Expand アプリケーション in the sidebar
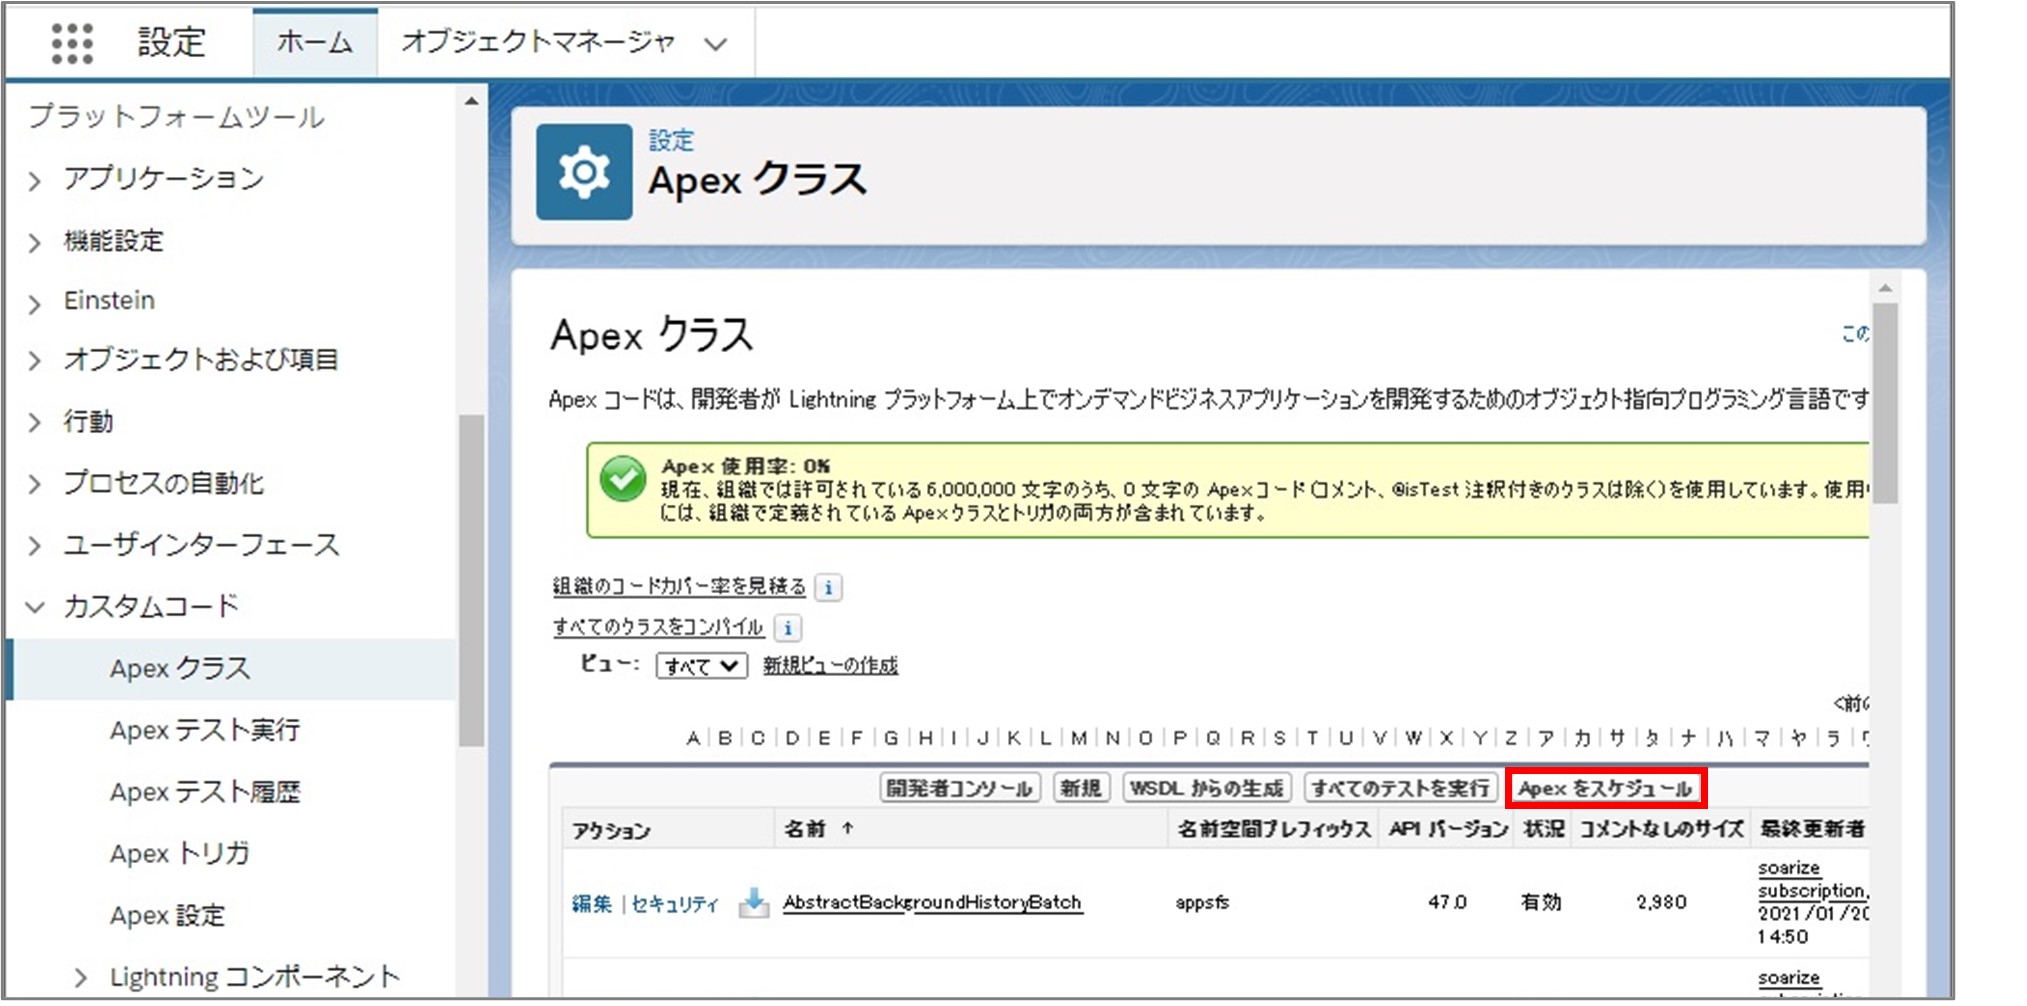The image size is (2027, 1006). (x=35, y=181)
